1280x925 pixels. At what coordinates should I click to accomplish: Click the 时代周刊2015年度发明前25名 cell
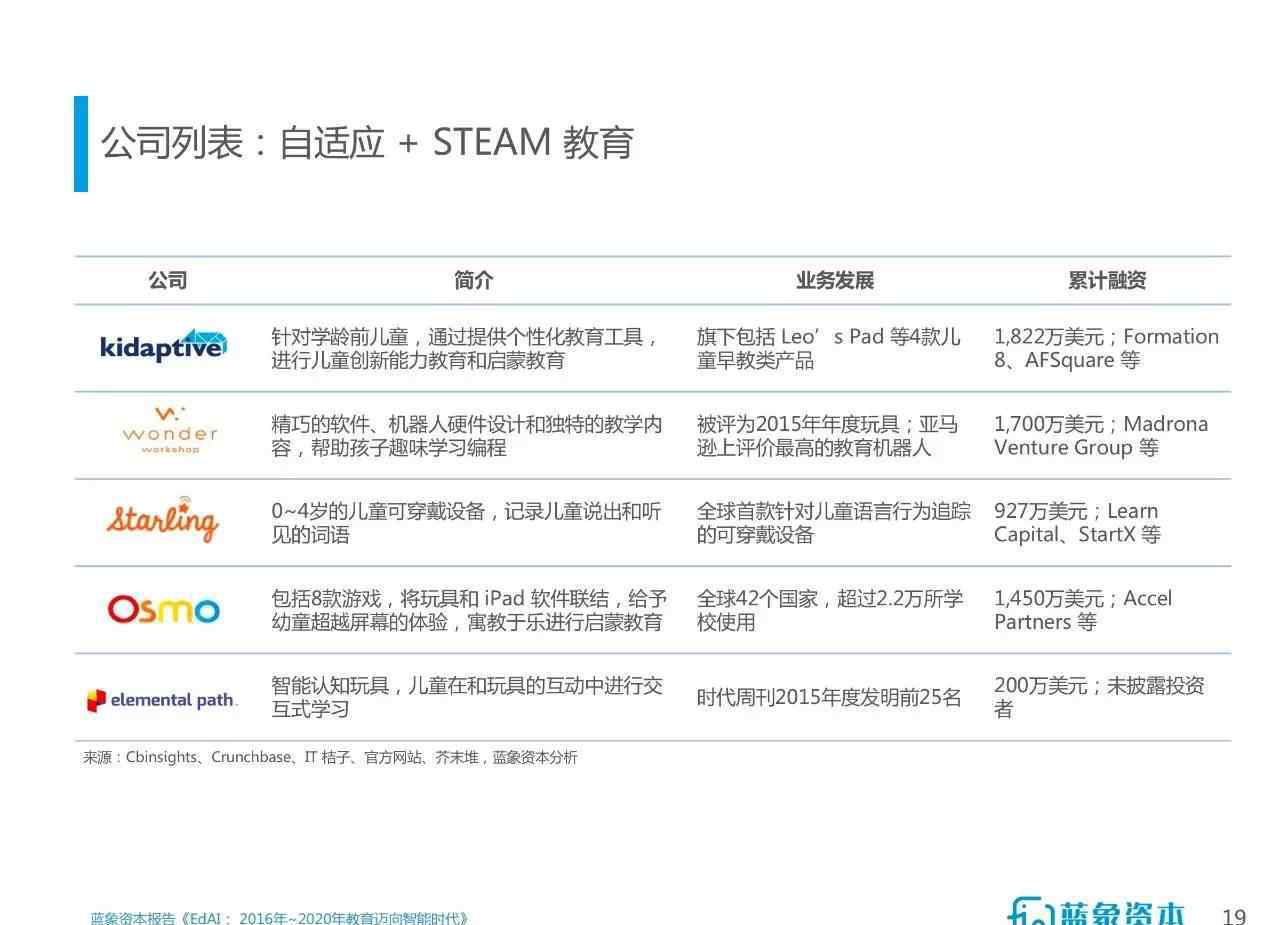(x=829, y=697)
